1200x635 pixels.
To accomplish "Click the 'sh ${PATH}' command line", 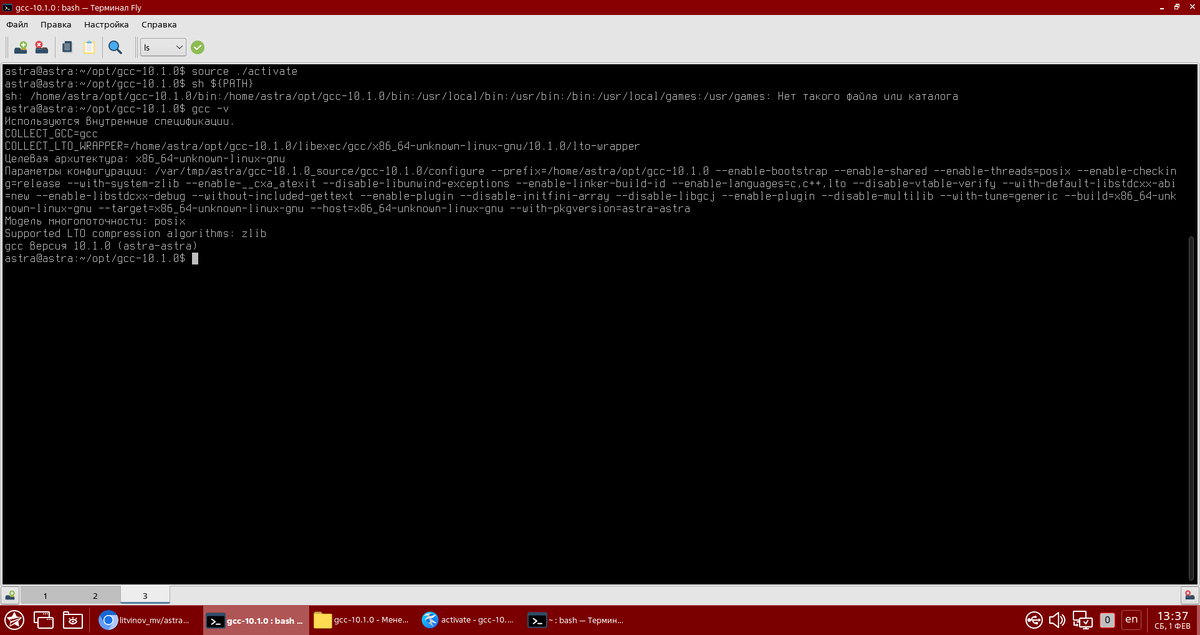I will pos(128,84).
